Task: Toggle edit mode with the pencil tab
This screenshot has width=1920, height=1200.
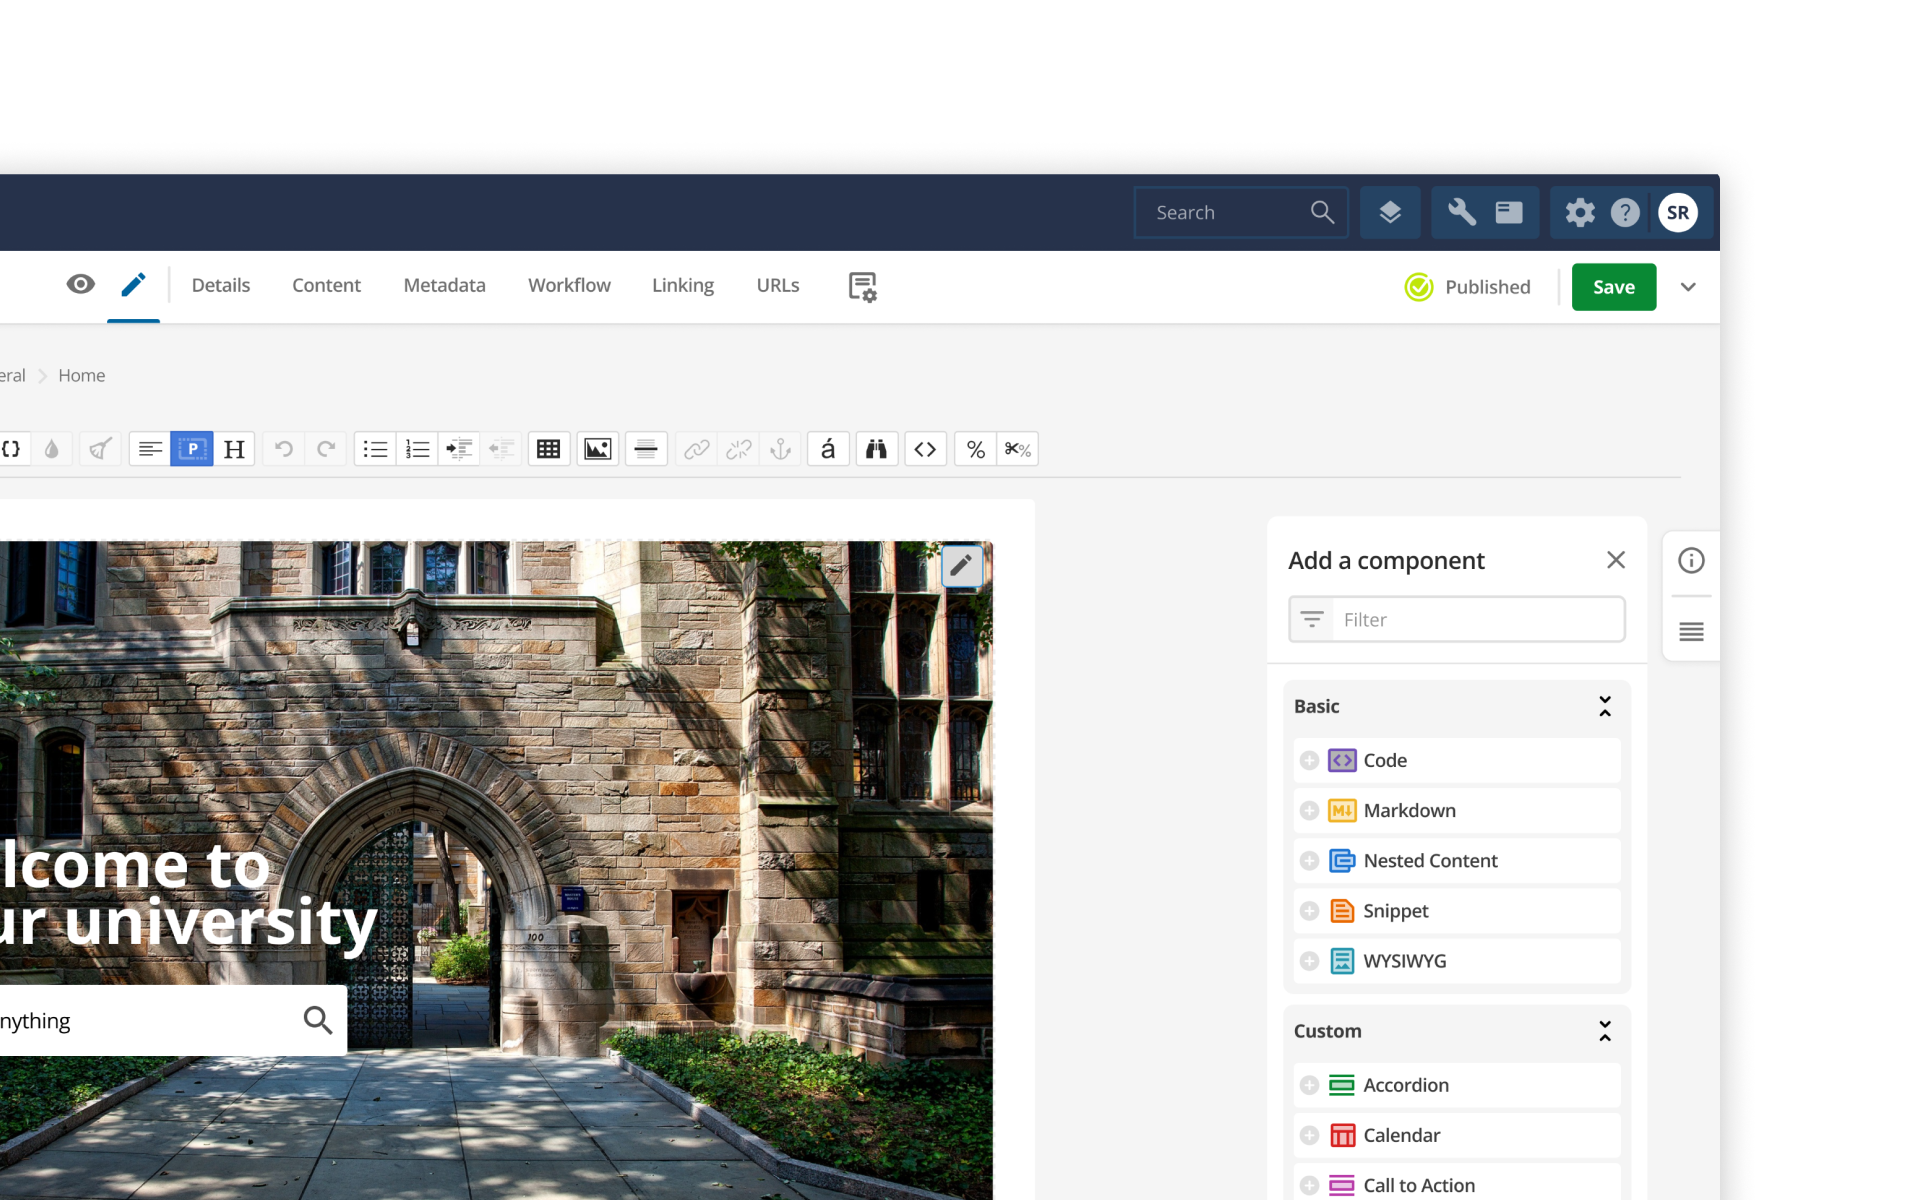Action: tap(133, 285)
